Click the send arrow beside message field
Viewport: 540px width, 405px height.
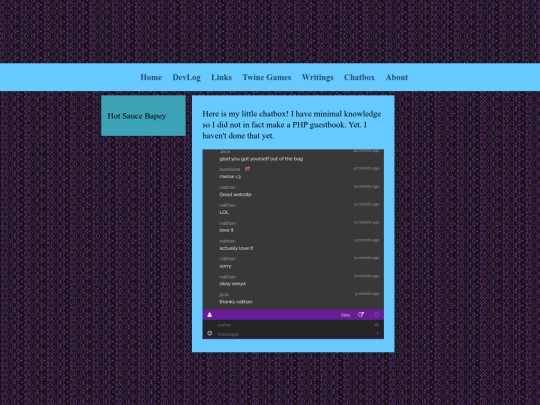[x=377, y=333]
